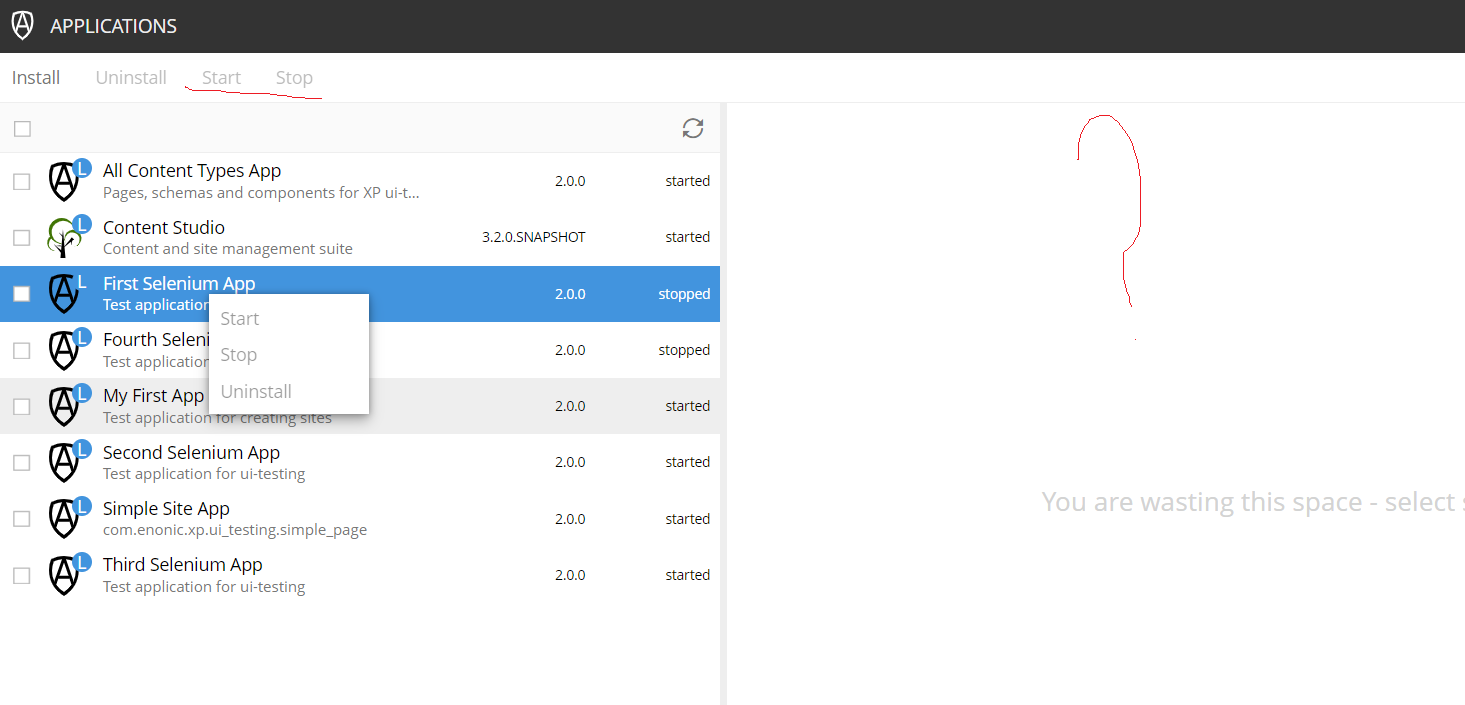Click First Selenium App row name
1465x705 pixels.
point(179,283)
